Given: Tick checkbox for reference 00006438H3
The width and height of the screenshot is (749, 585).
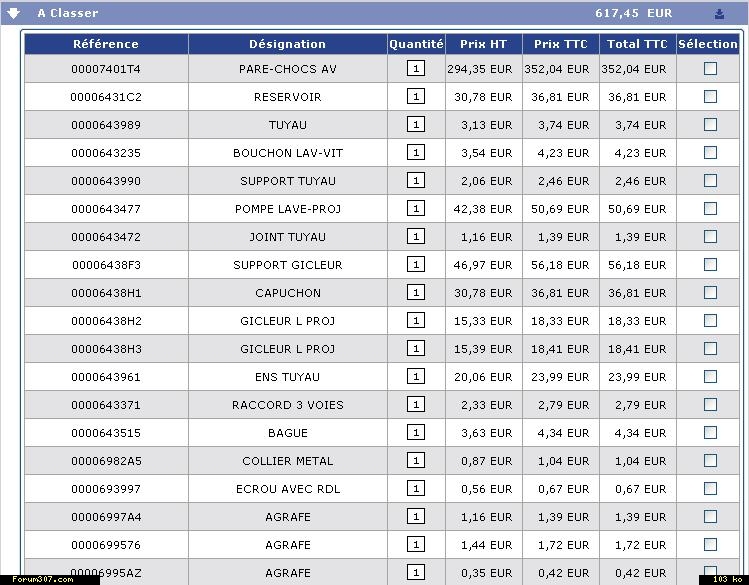Looking at the screenshot, I should [710, 349].
